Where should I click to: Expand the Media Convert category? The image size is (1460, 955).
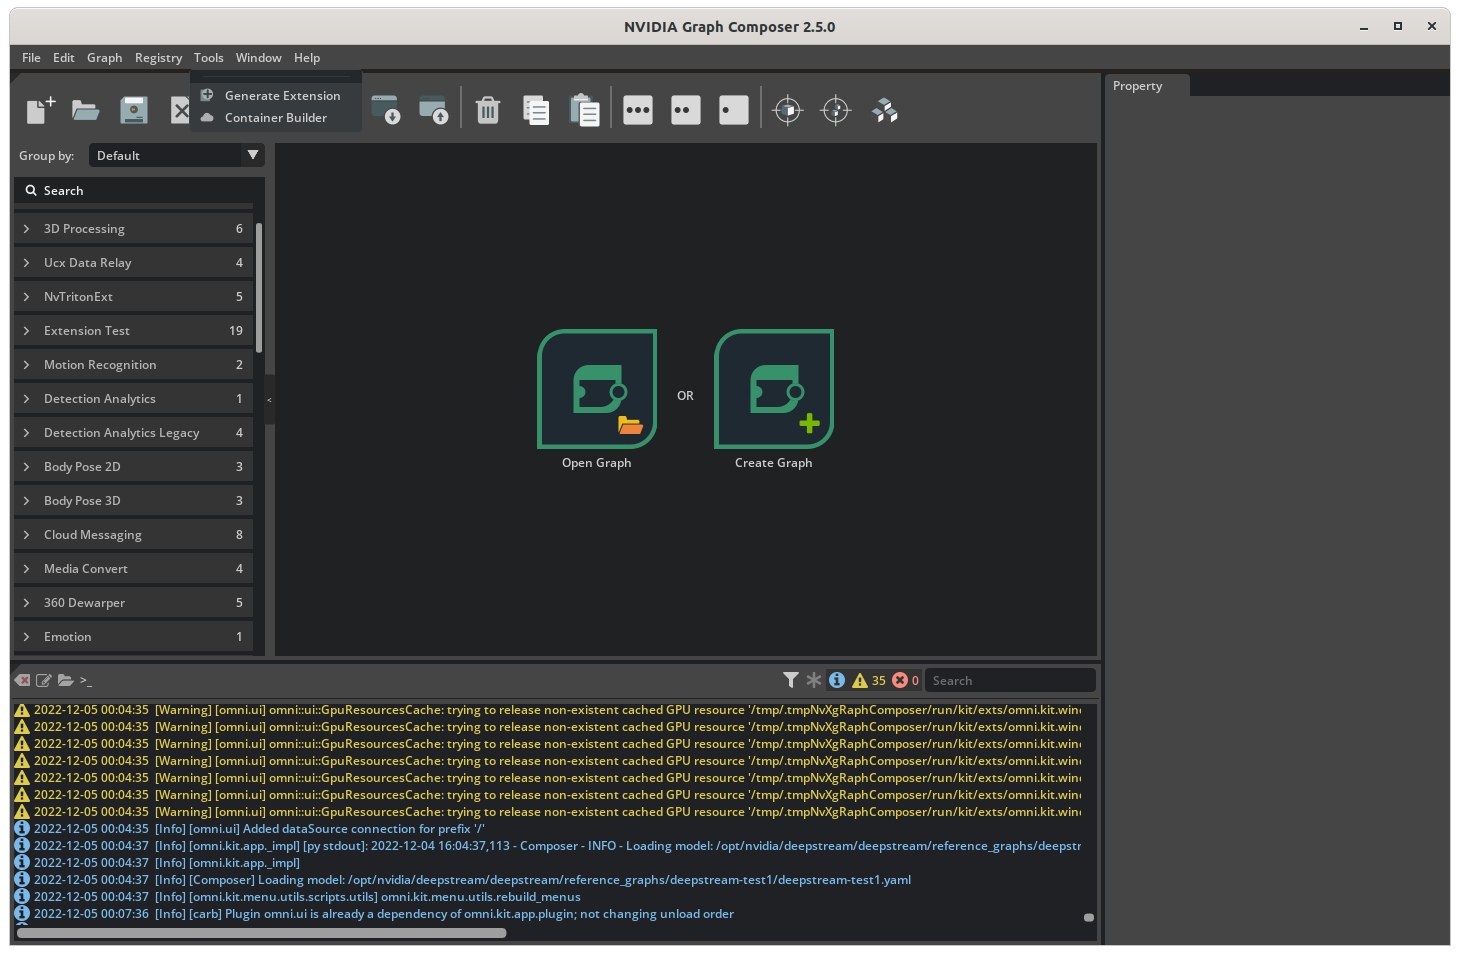(x=134, y=569)
